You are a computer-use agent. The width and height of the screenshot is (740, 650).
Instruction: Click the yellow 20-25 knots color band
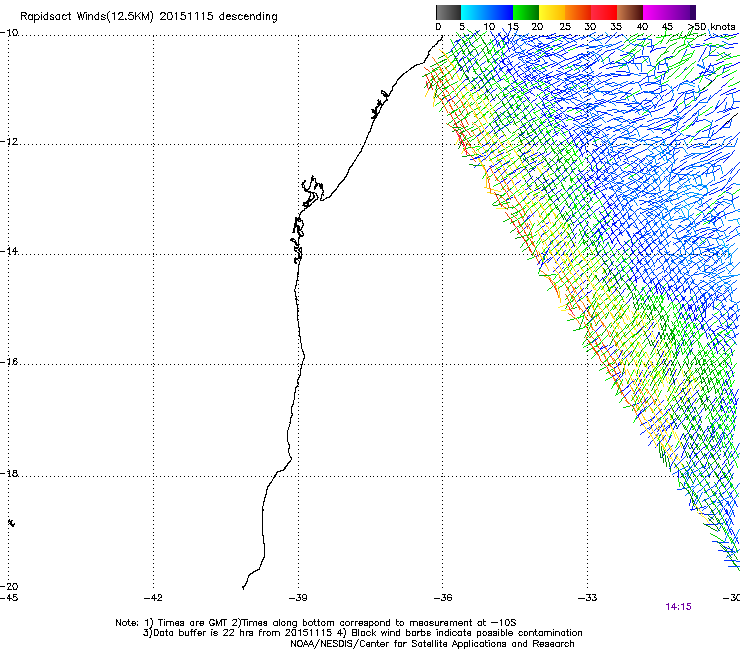tap(552, 12)
